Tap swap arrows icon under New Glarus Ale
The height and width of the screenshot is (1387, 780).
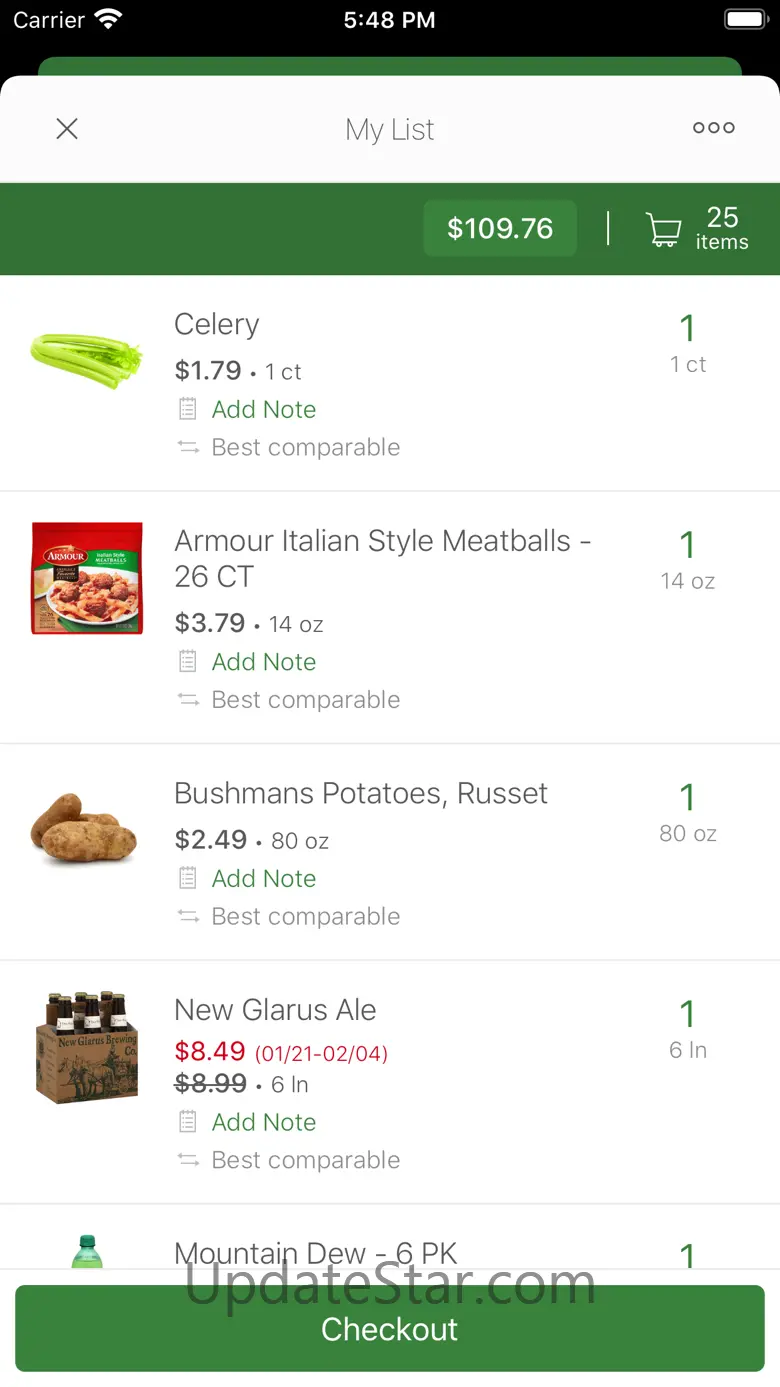(188, 1160)
